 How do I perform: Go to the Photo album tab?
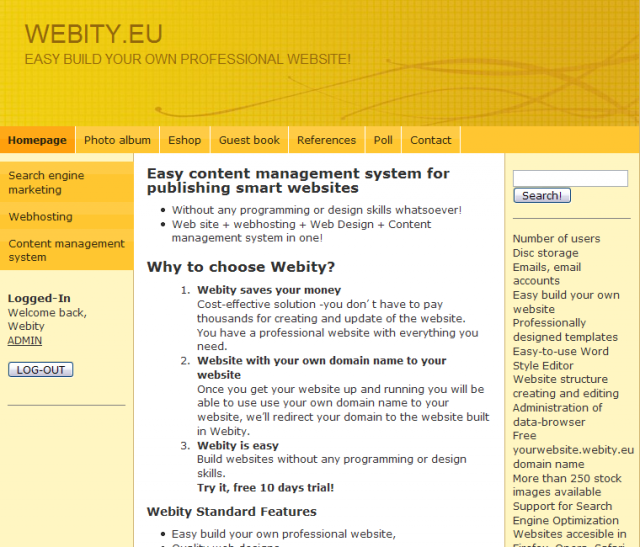(x=117, y=140)
